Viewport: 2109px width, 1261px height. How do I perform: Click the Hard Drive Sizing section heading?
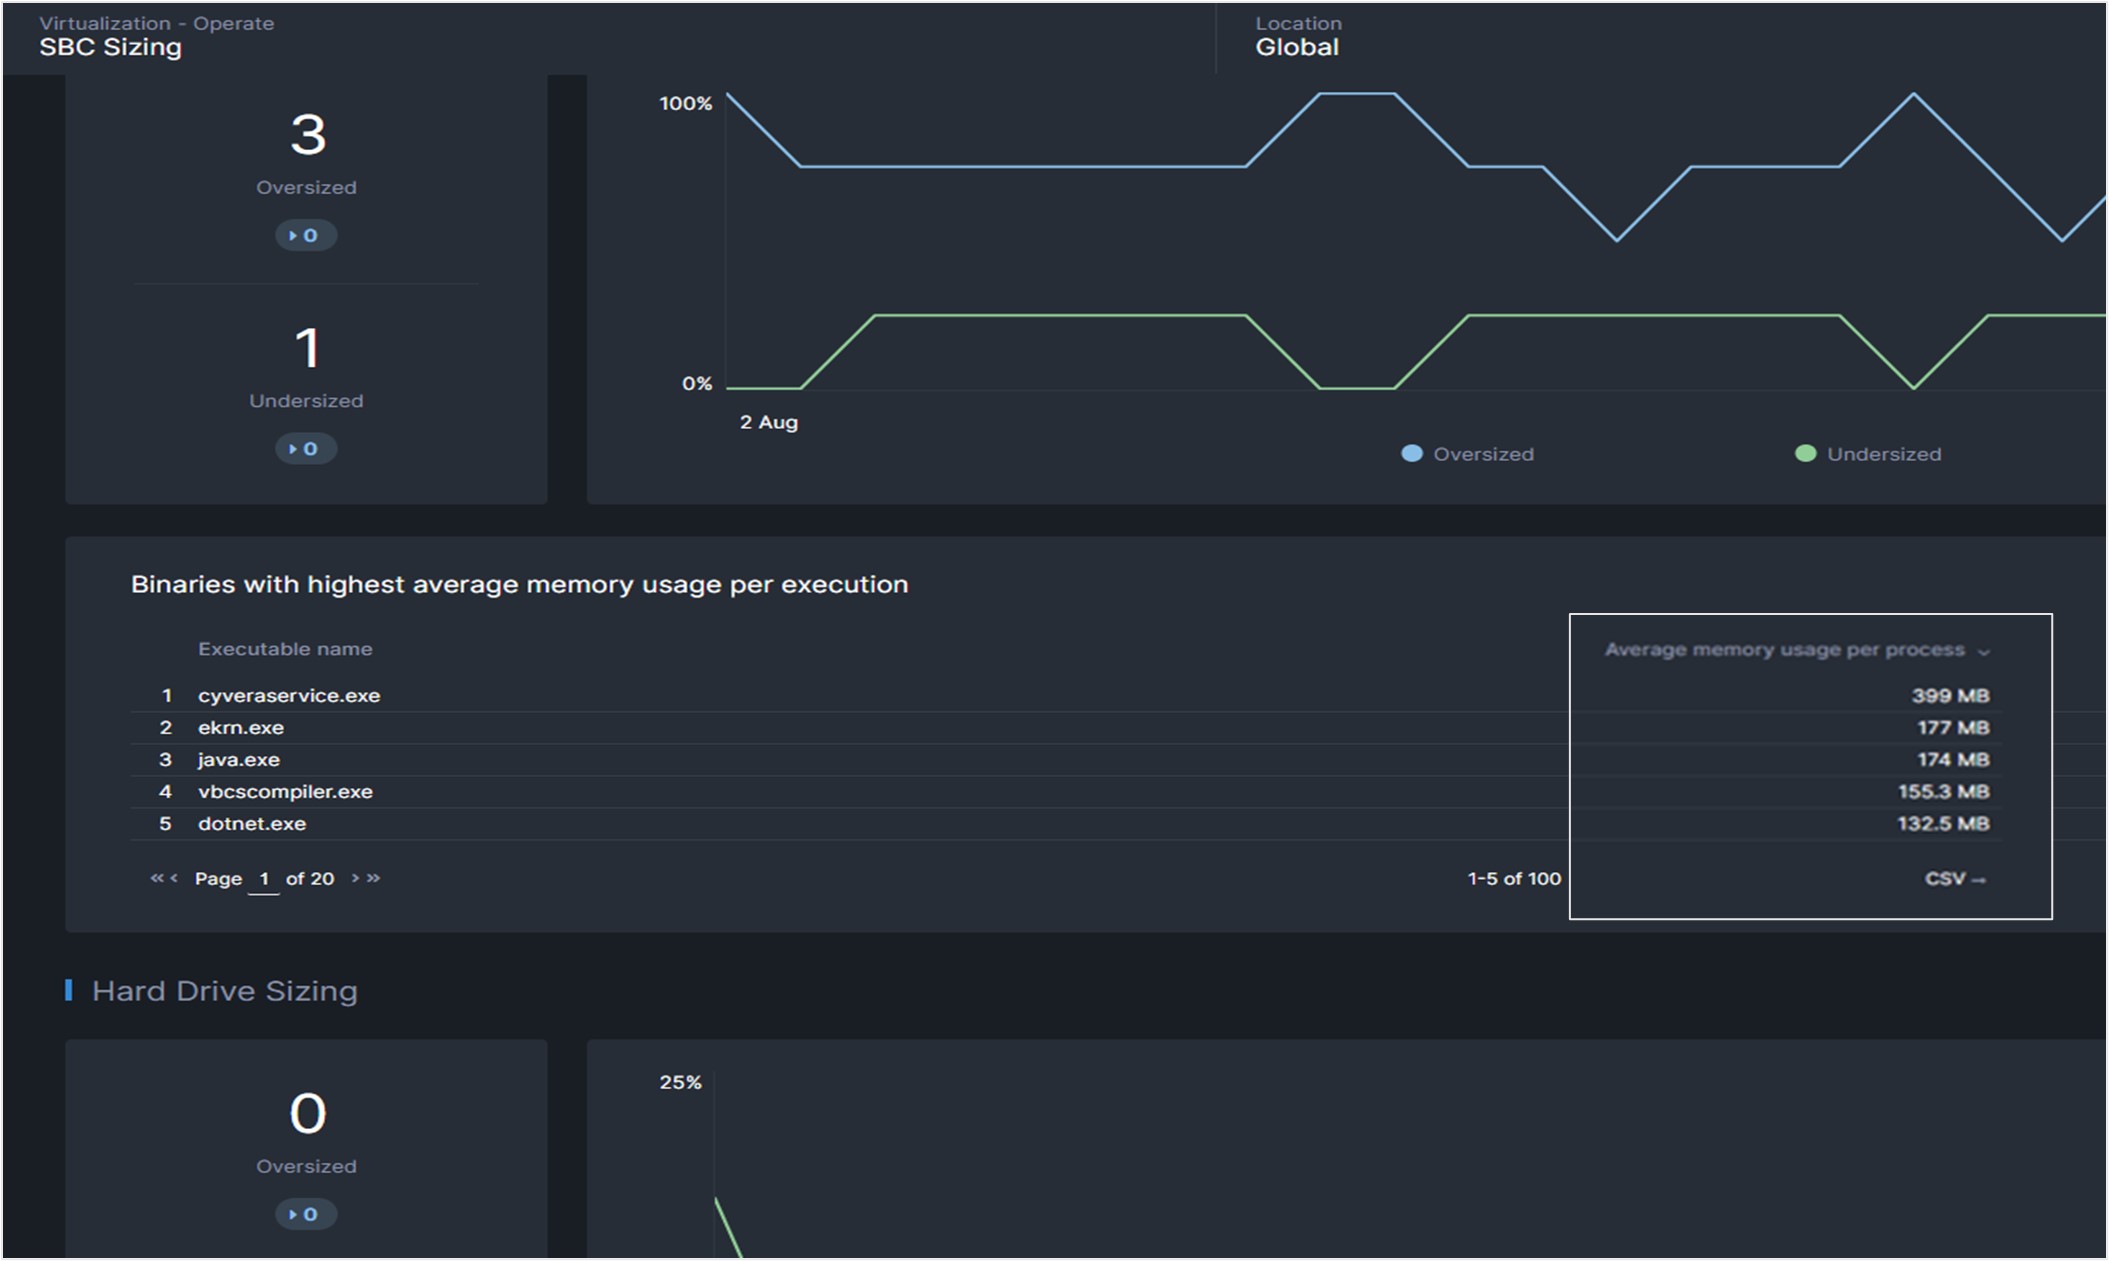224,991
